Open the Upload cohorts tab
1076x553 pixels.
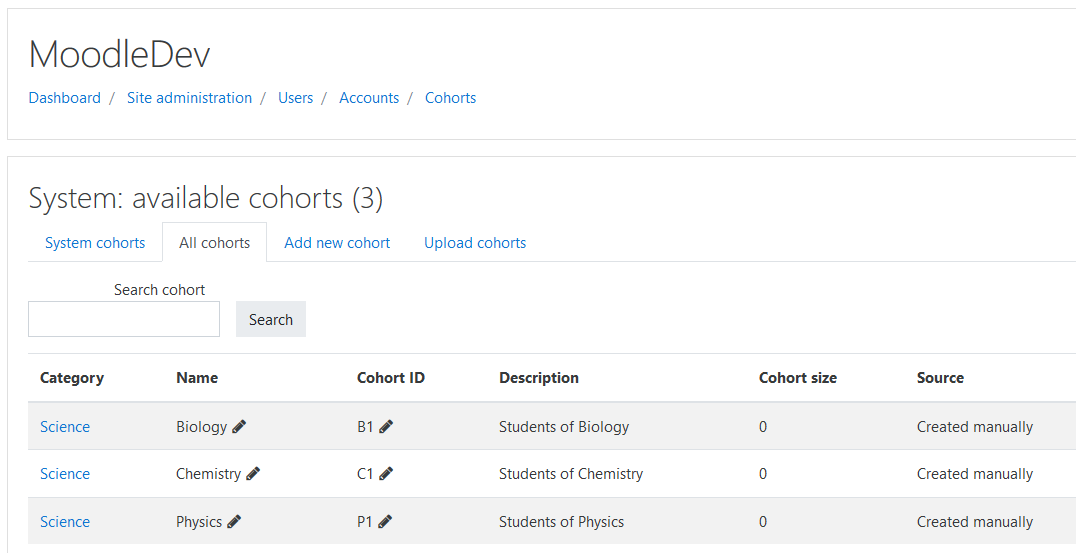(x=475, y=243)
